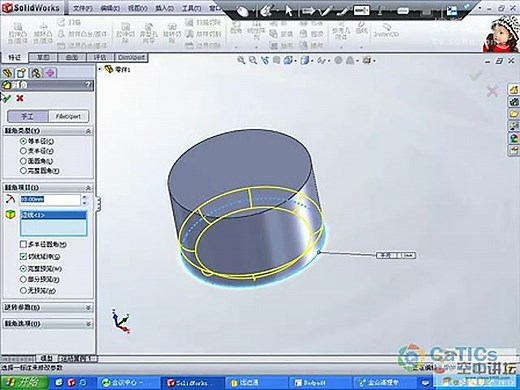Click the Zoom to Area magnifier icon
520x390 pixels.
tap(253, 60)
